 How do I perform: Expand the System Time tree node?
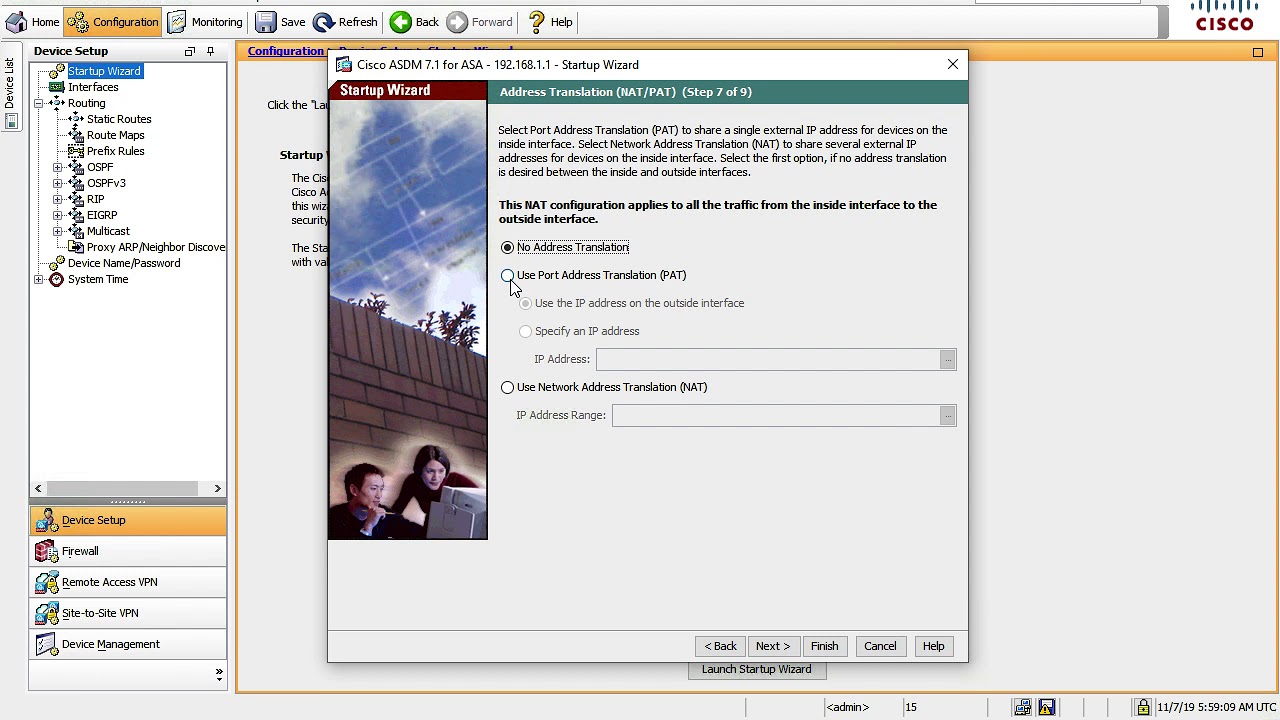pyautogui.click(x=38, y=279)
